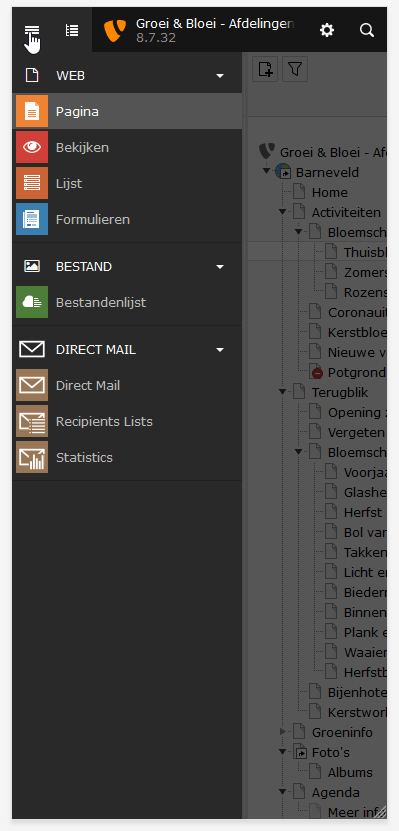
Task: Select the Agenda page in tree
Action: [335, 792]
